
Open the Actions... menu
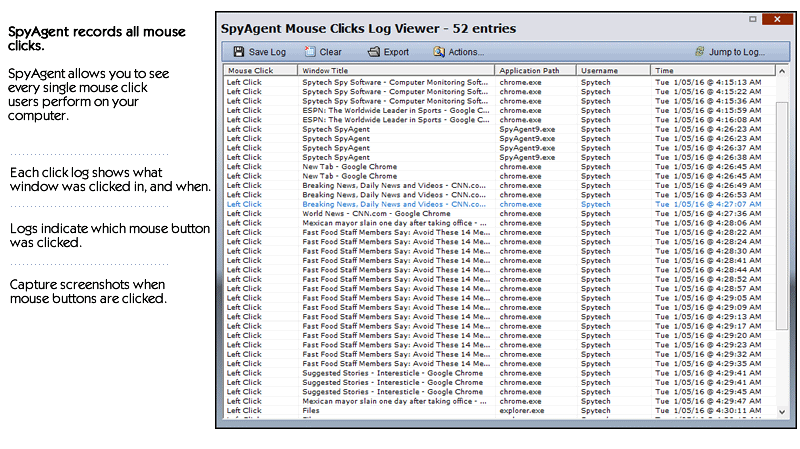pyautogui.click(x=466, y=52)
